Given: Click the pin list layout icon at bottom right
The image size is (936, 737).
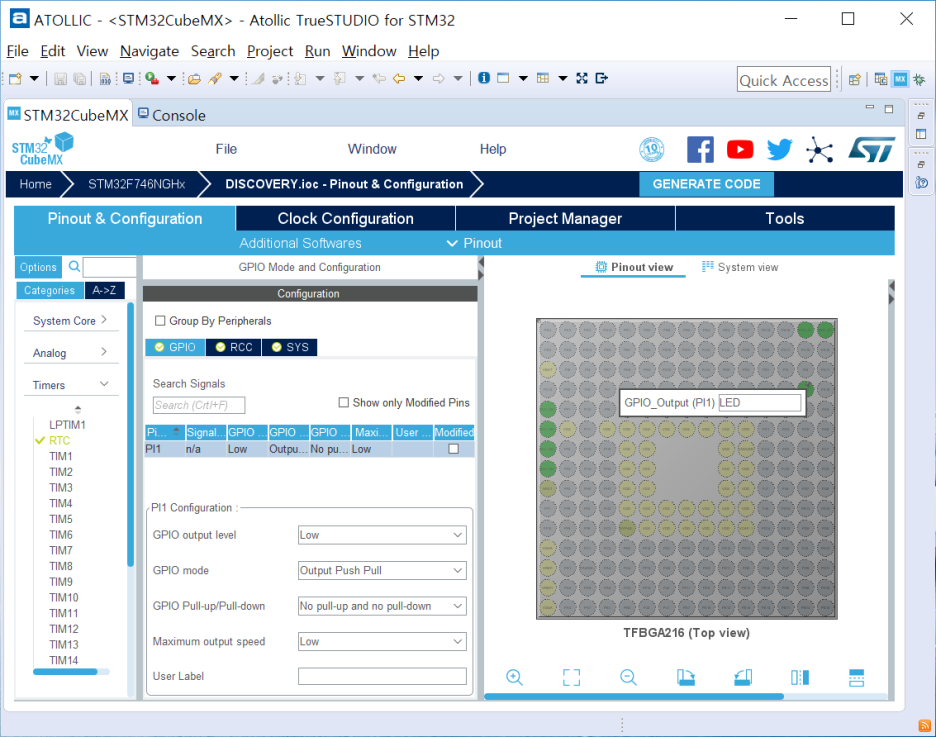Looking at the screenshot, I should click(x=856, y=678).
